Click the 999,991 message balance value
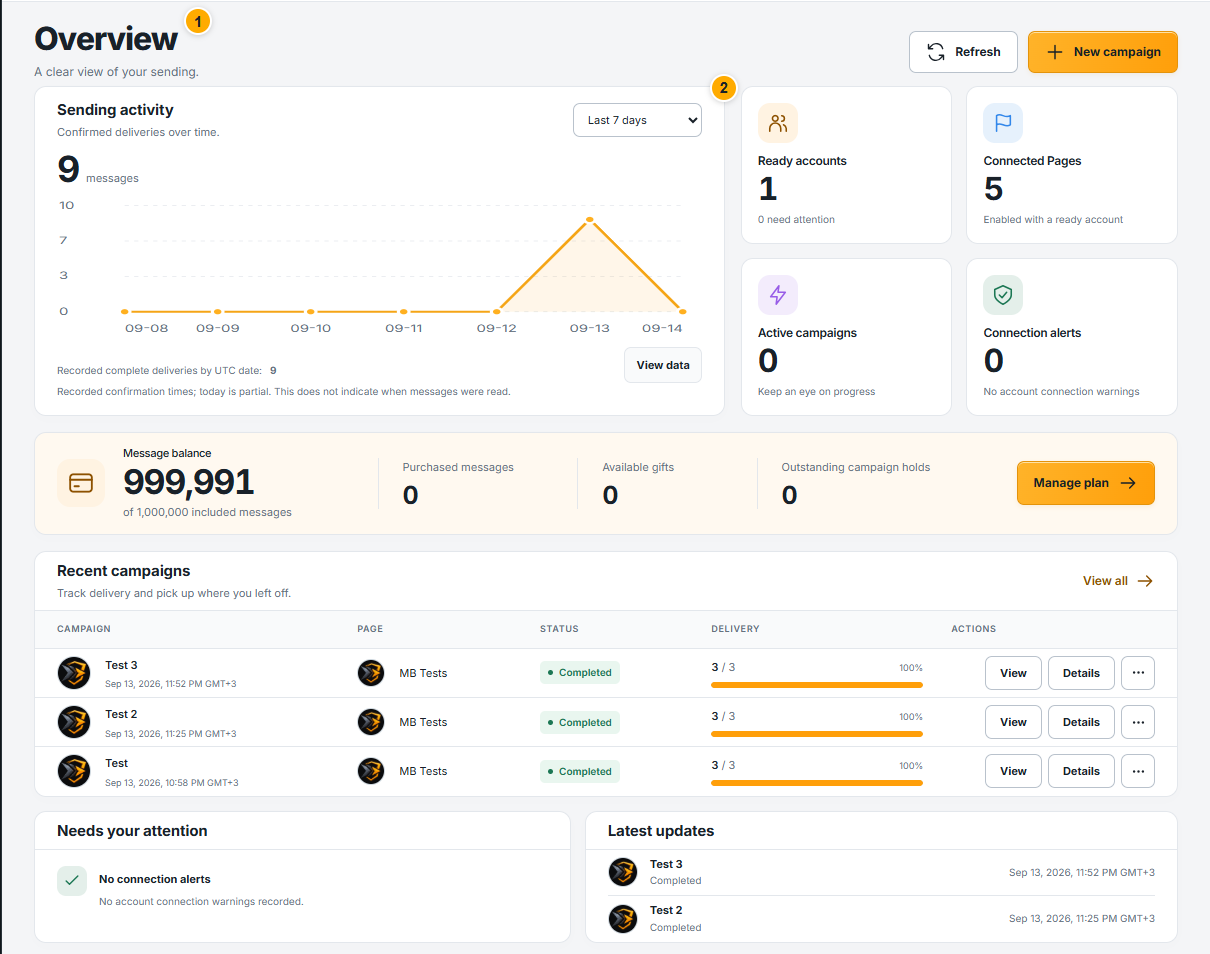 pos(189,483)
